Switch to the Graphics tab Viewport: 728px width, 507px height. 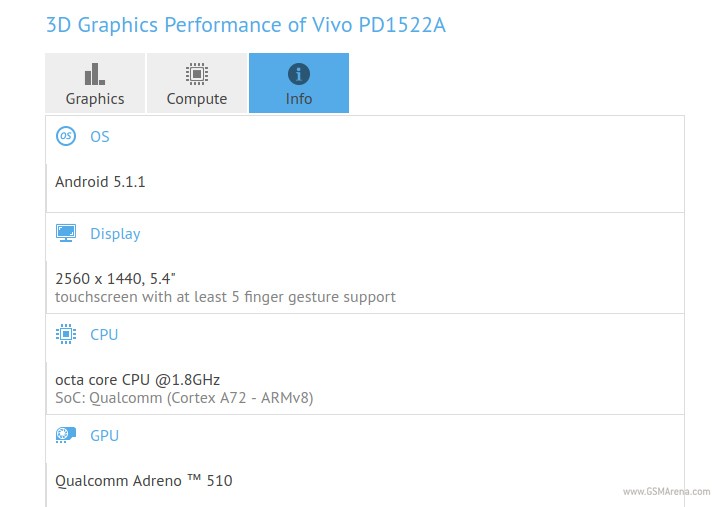[95, 84]
